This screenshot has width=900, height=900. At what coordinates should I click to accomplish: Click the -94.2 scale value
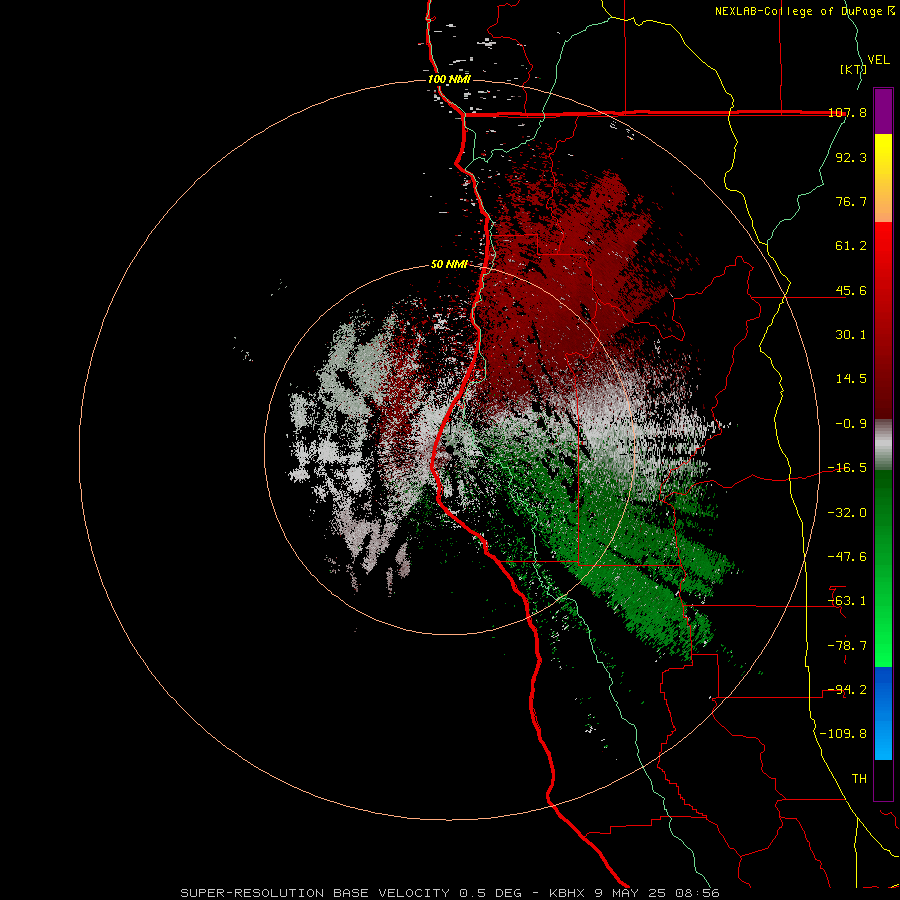coord(848,690)
